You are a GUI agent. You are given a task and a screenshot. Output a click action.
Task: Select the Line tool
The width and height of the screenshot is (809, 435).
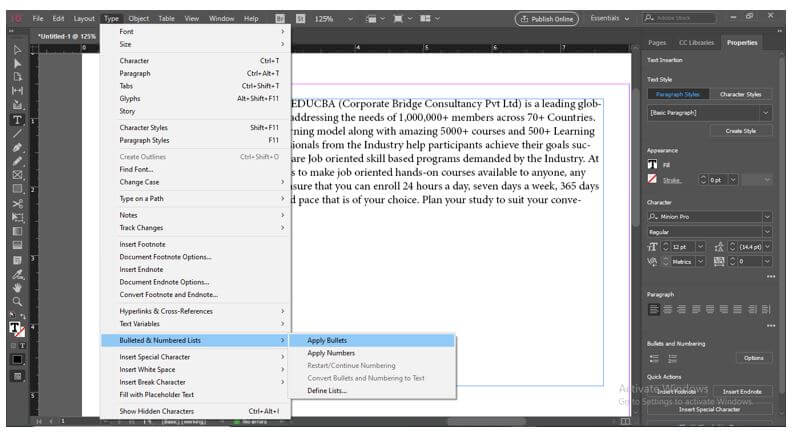18,133
